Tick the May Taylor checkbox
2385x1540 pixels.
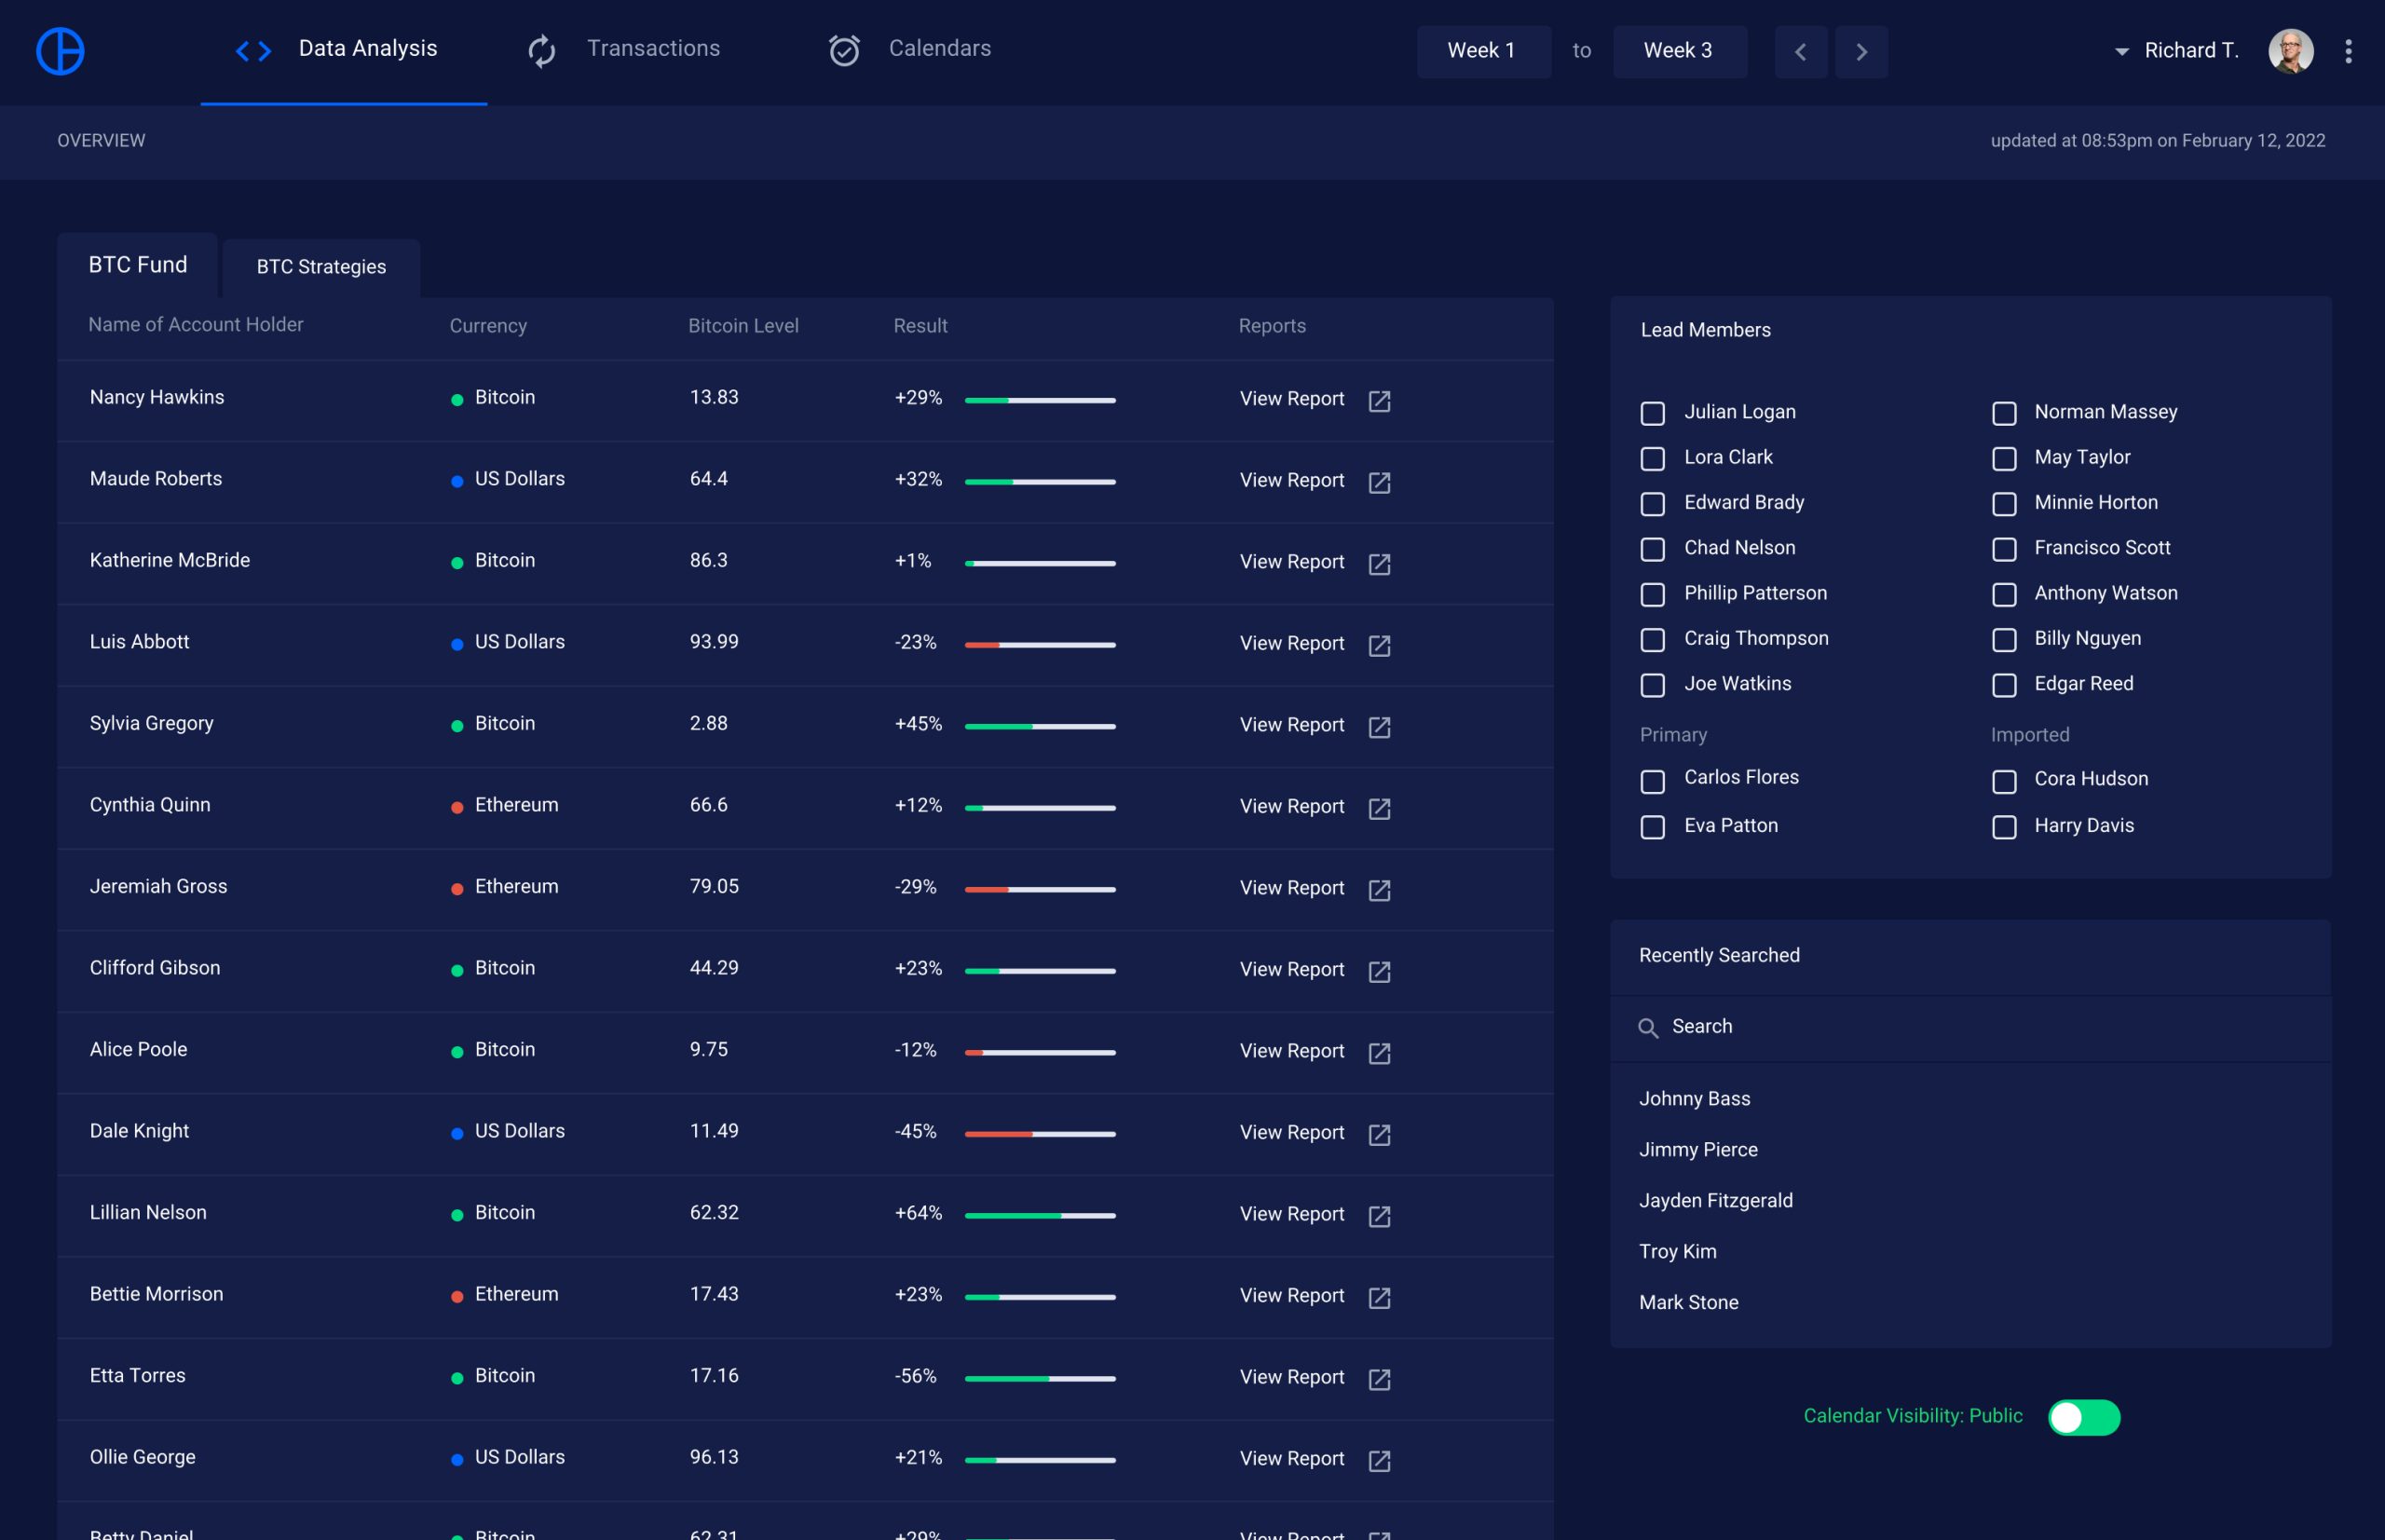point(2003,459)
